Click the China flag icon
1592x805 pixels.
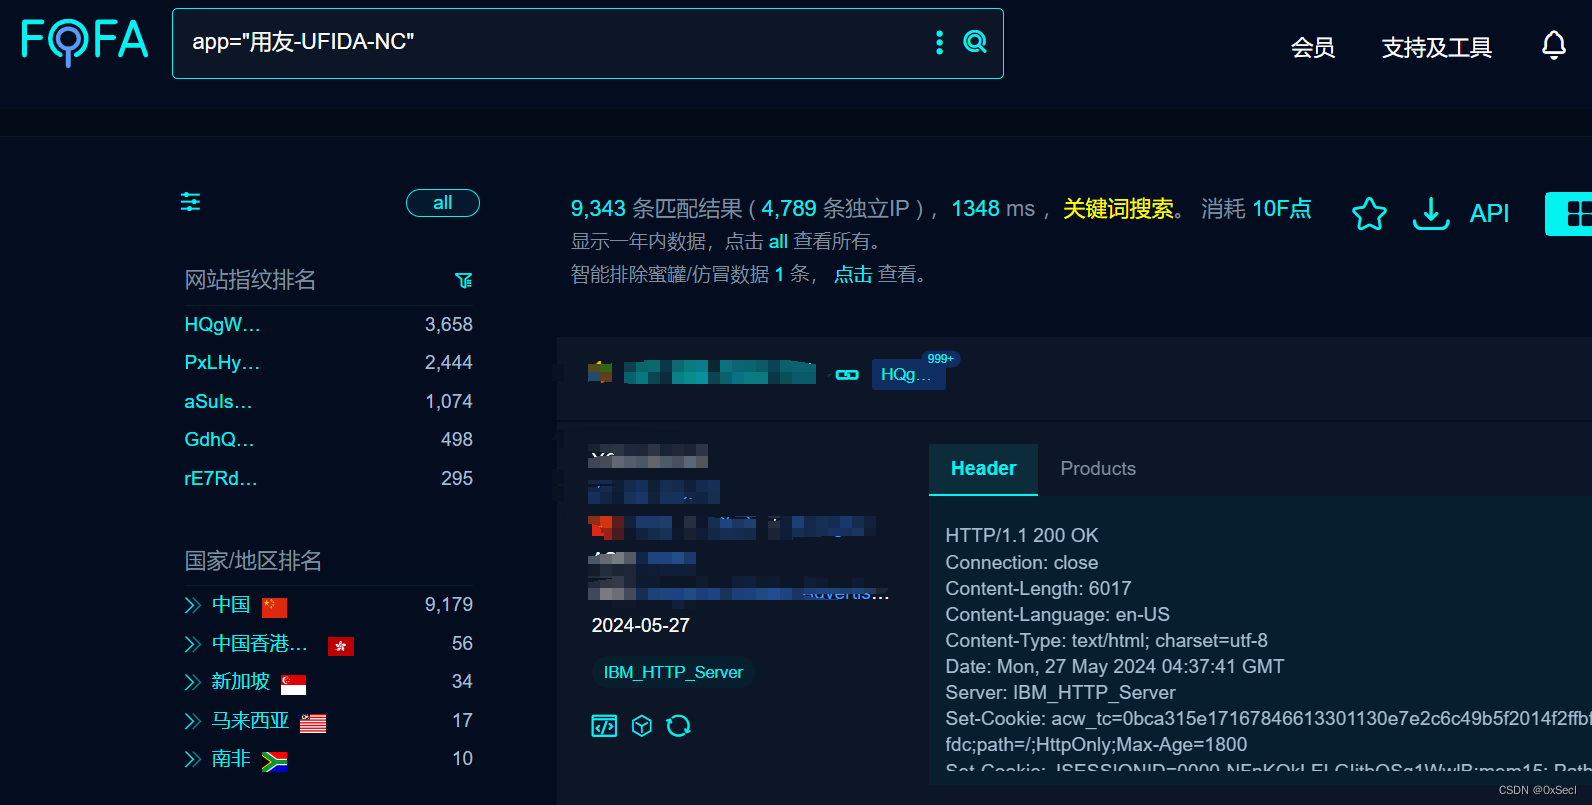[x=274, y=607]
